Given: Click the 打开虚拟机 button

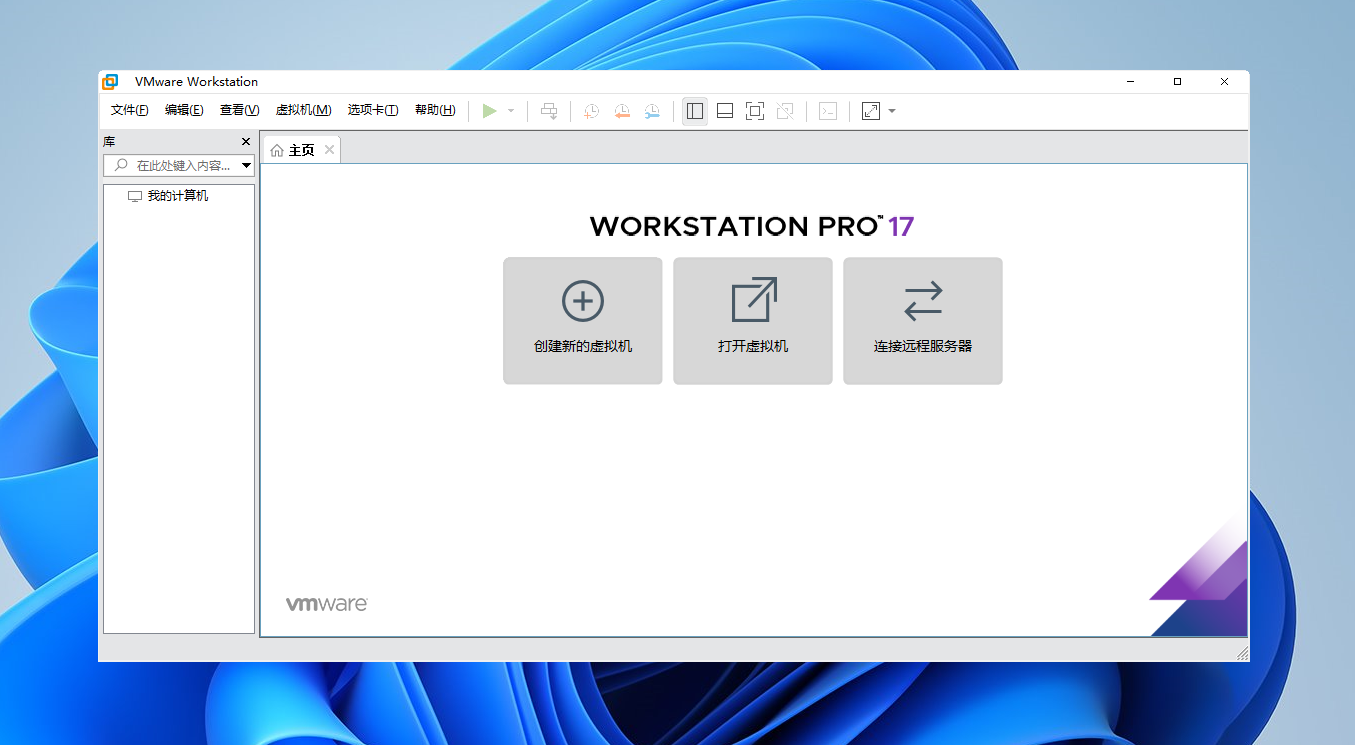Looking at the screenshot, I should (753, 321).
